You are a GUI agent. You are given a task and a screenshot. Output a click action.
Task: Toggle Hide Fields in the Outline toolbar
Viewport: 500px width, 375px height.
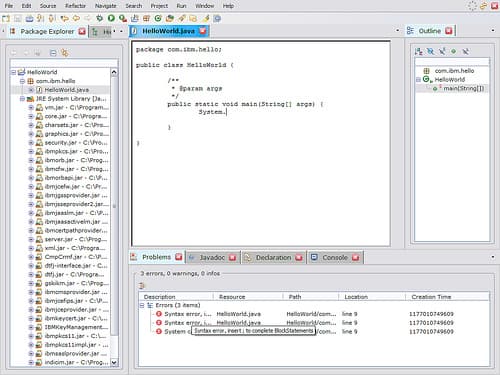click(x=430, y=52)
